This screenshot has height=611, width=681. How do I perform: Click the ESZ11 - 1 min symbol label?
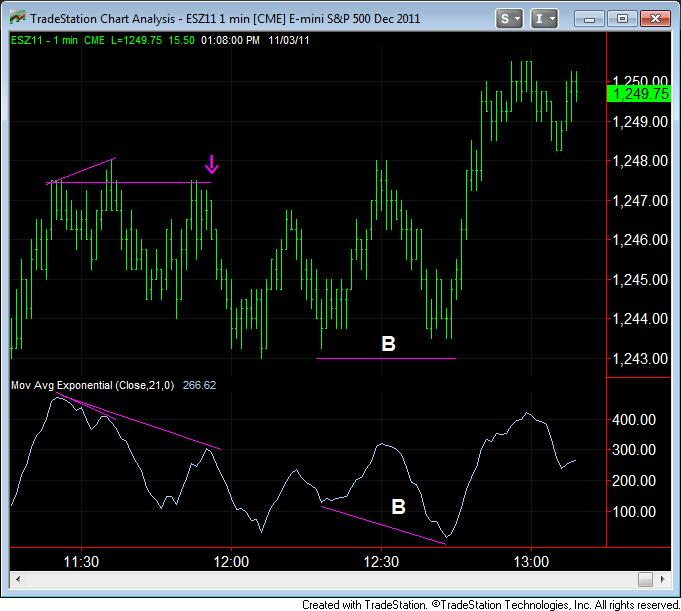44,40
